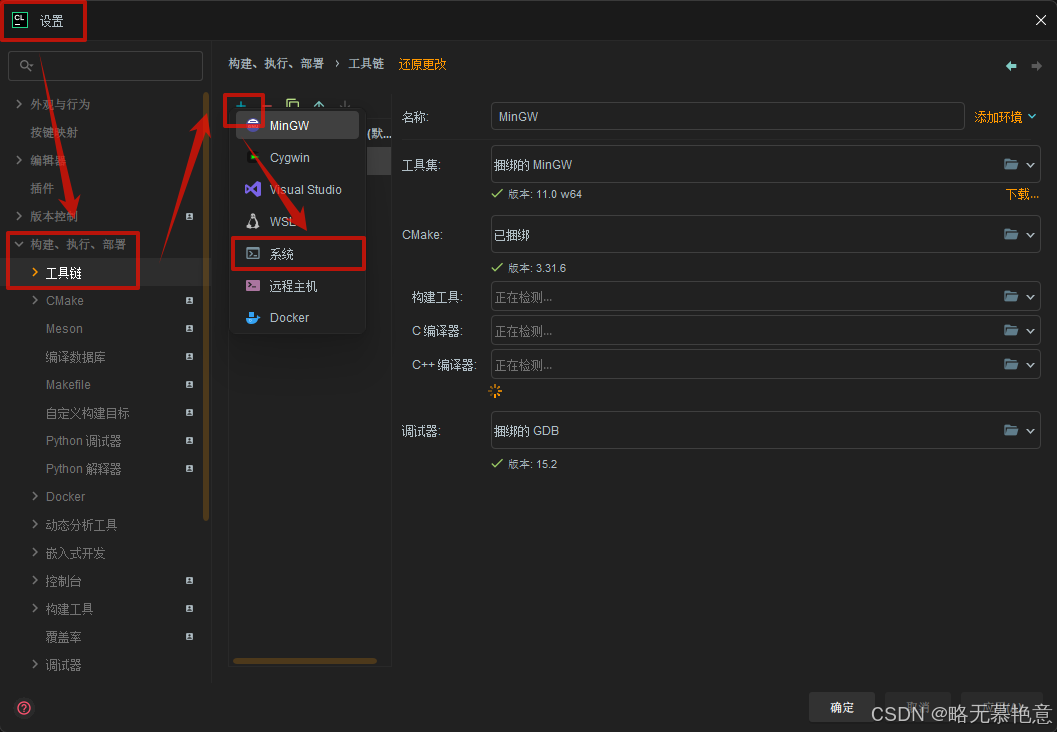Open the 工具集 dropdown arrow
Screen dimensions: 1057x732
click(x=1030, y=165)
